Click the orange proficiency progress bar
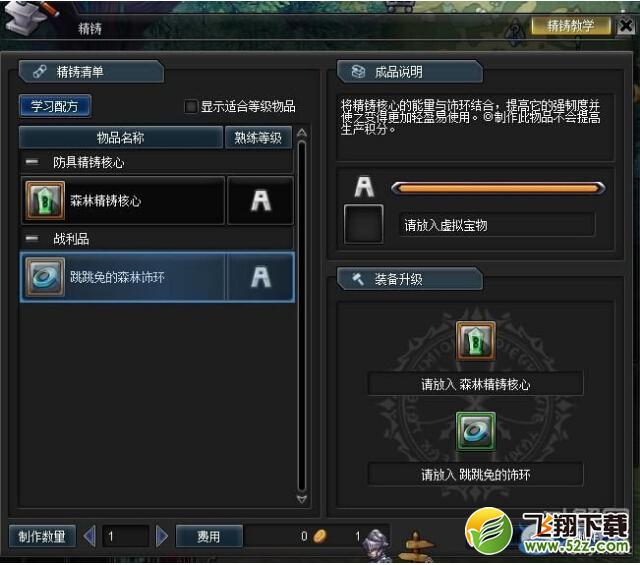This screenshot has height=565, width=640. 498,188
